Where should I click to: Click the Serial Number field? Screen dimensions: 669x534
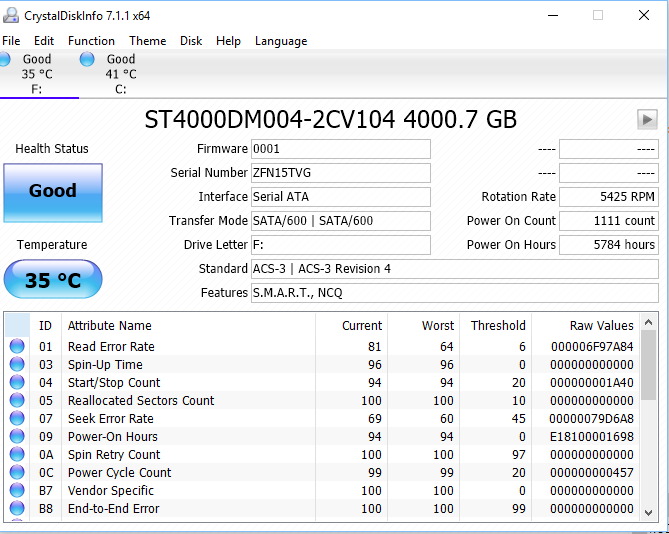click(x=340, y=173)
